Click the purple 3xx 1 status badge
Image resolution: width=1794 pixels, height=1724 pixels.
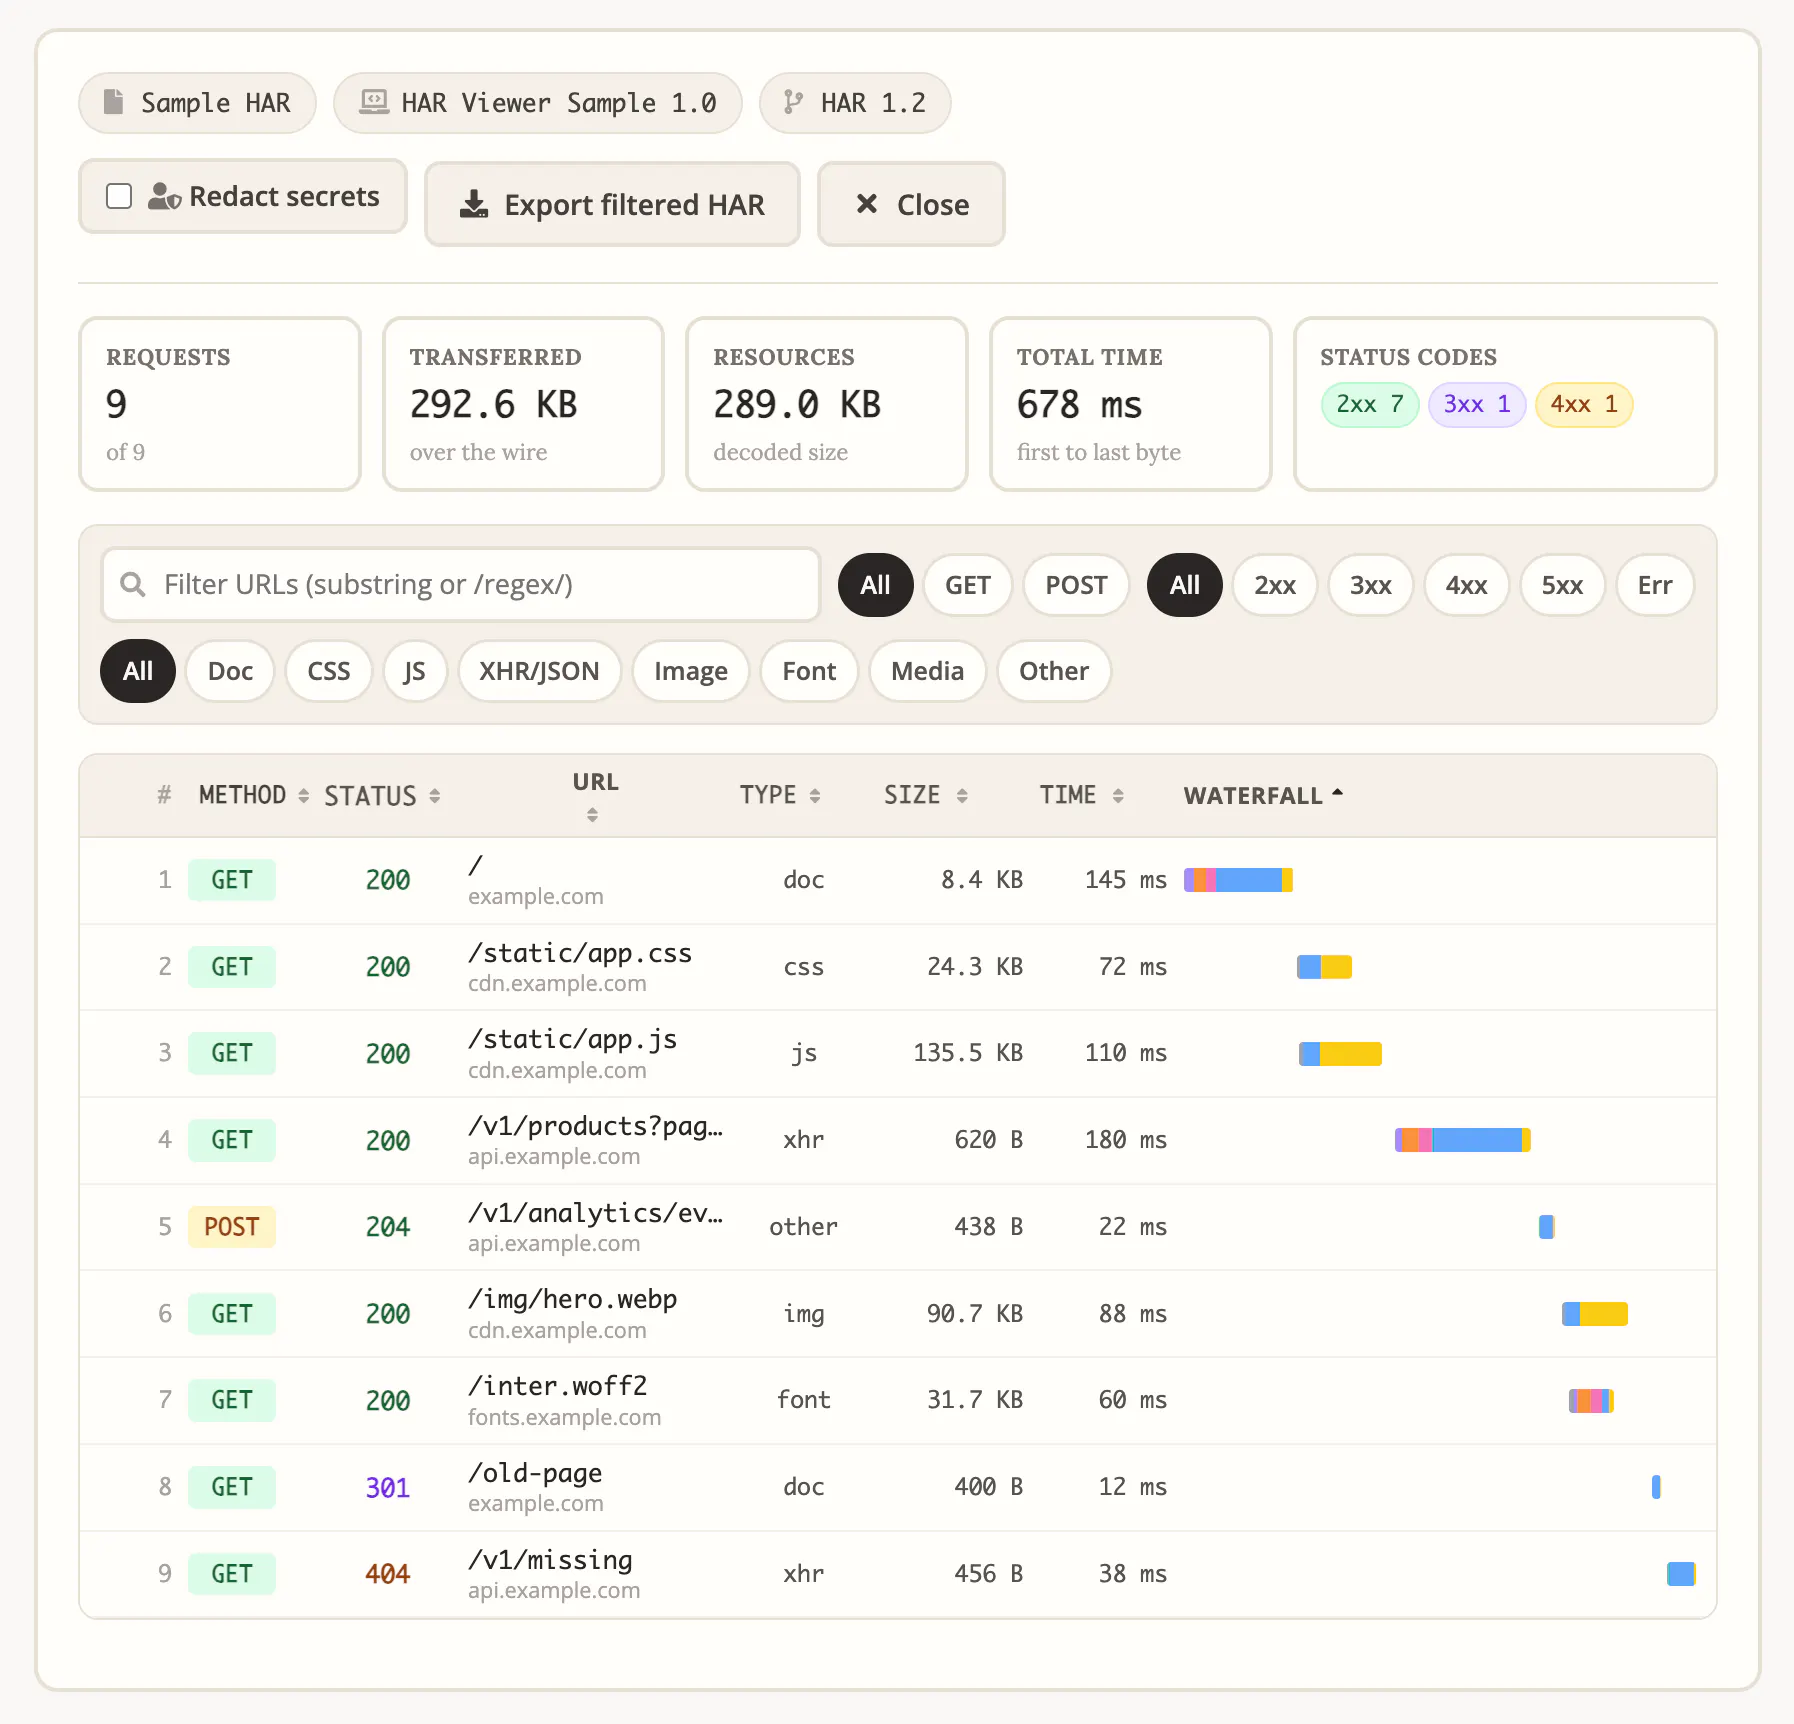1477,404
